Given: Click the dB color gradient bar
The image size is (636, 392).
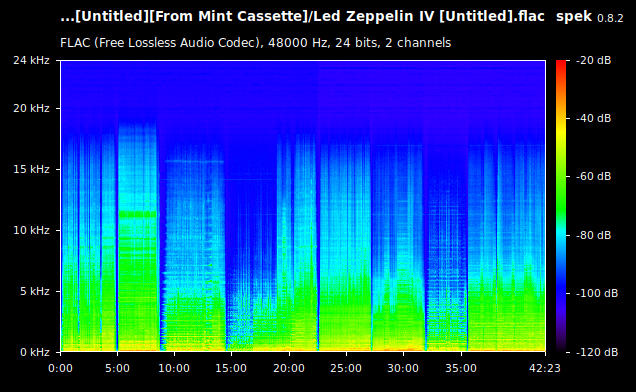Looking at the screenshot, I should click(x=561, y=206).
